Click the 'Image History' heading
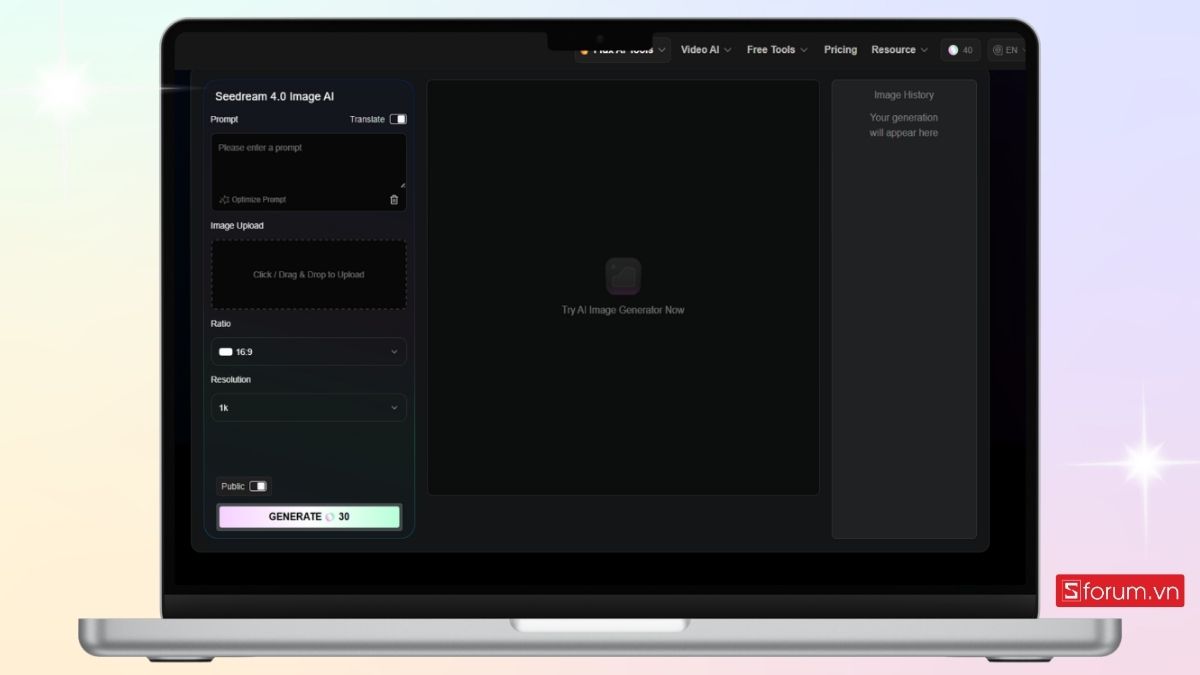 point(904,95)
